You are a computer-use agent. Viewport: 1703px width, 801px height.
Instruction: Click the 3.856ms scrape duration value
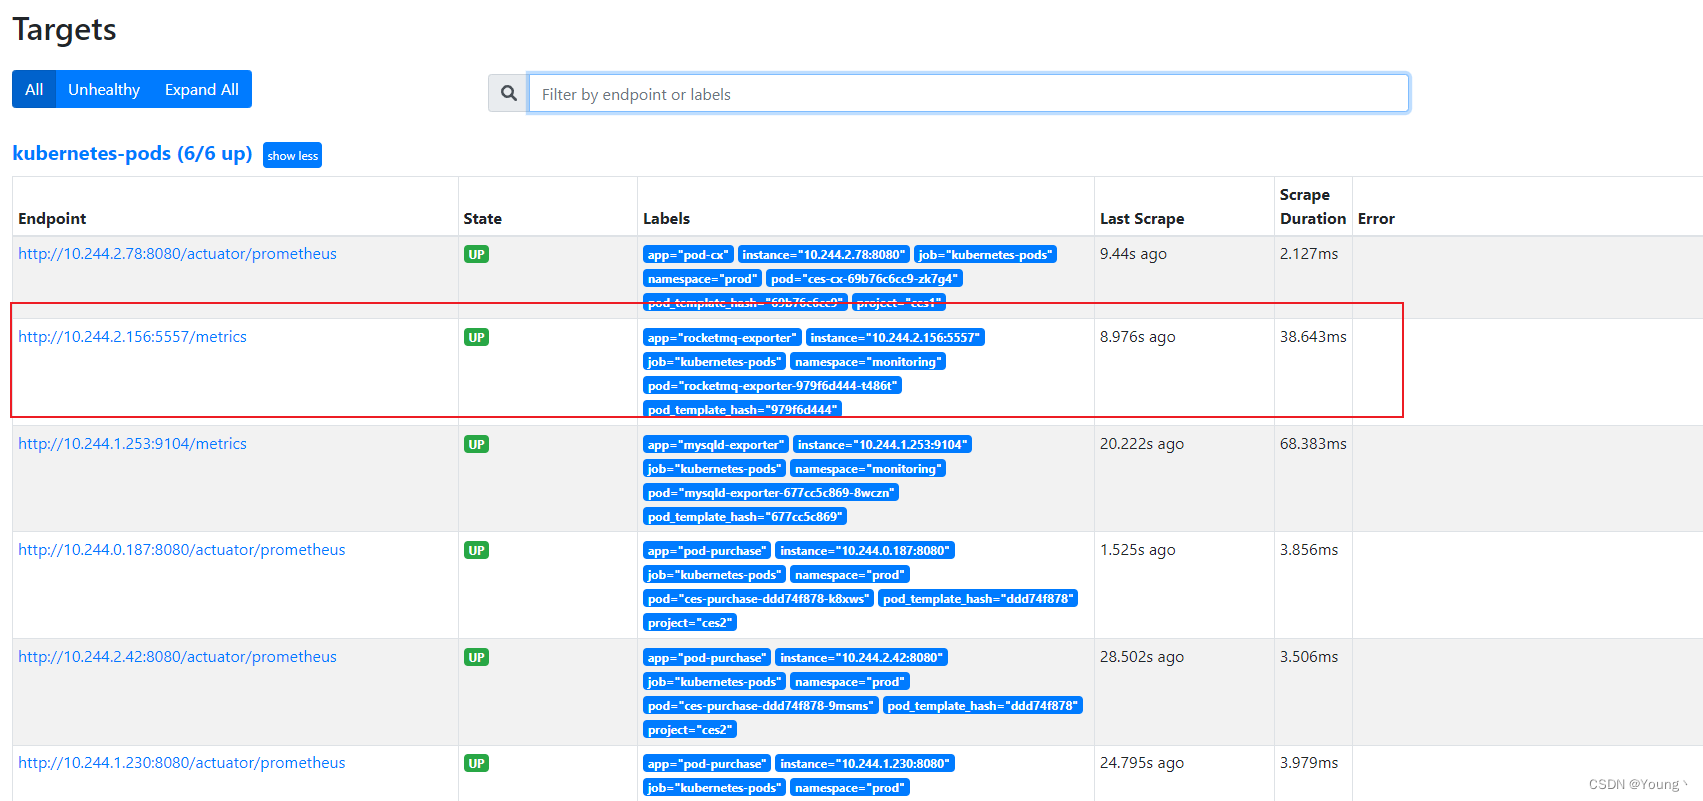(1309, 550)
